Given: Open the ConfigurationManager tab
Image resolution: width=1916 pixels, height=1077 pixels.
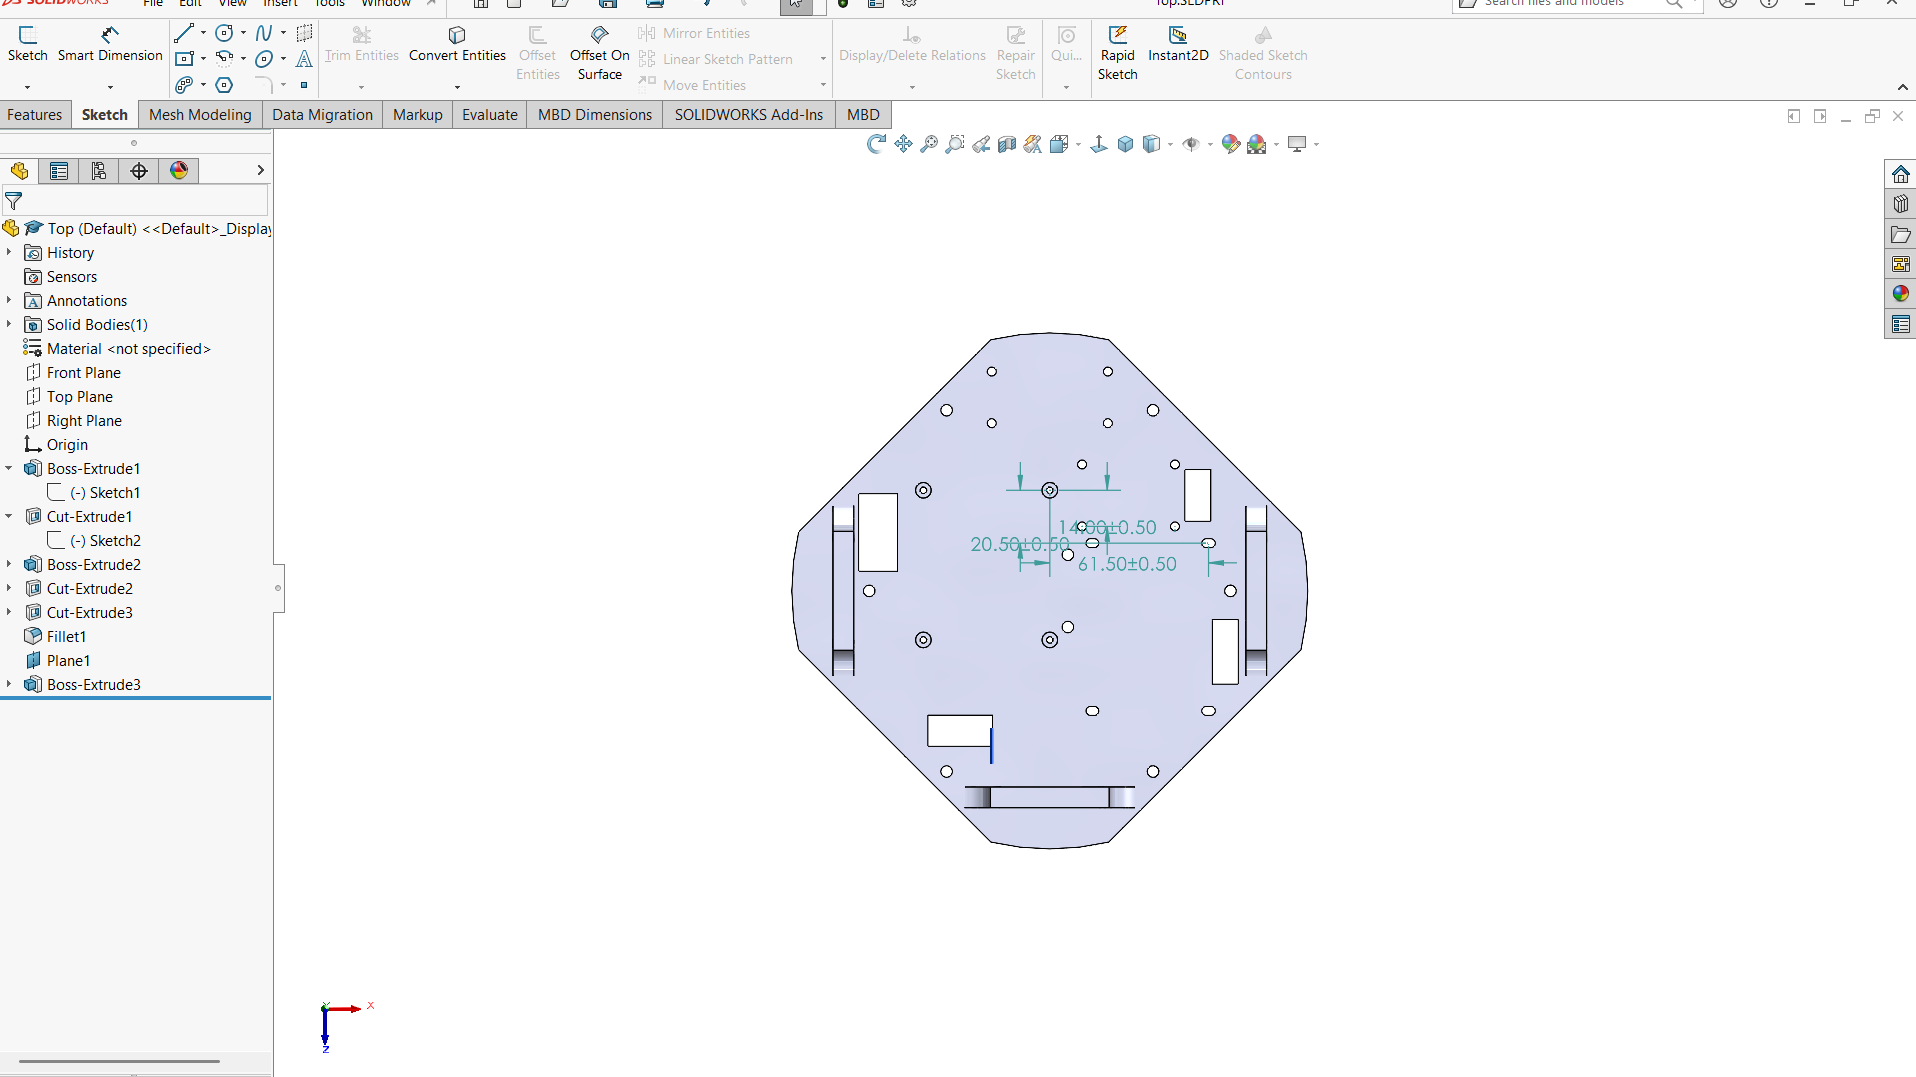Looking at the screenshot, I should pos(99,171).
